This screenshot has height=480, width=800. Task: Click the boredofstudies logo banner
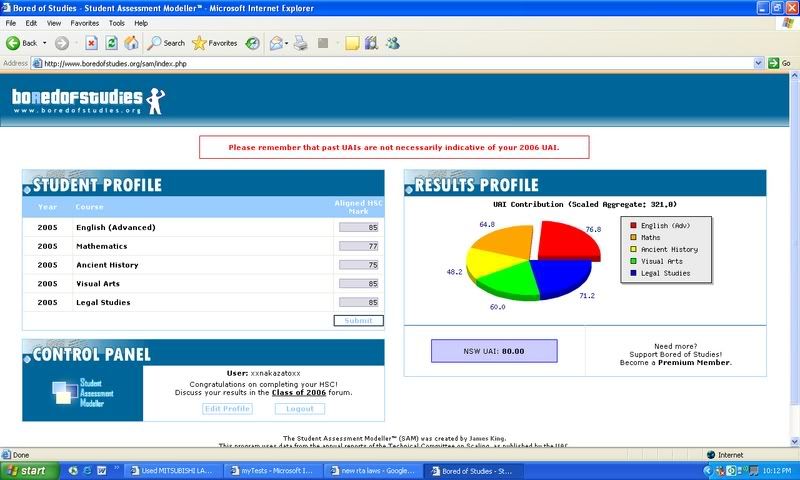pos(88,100)
